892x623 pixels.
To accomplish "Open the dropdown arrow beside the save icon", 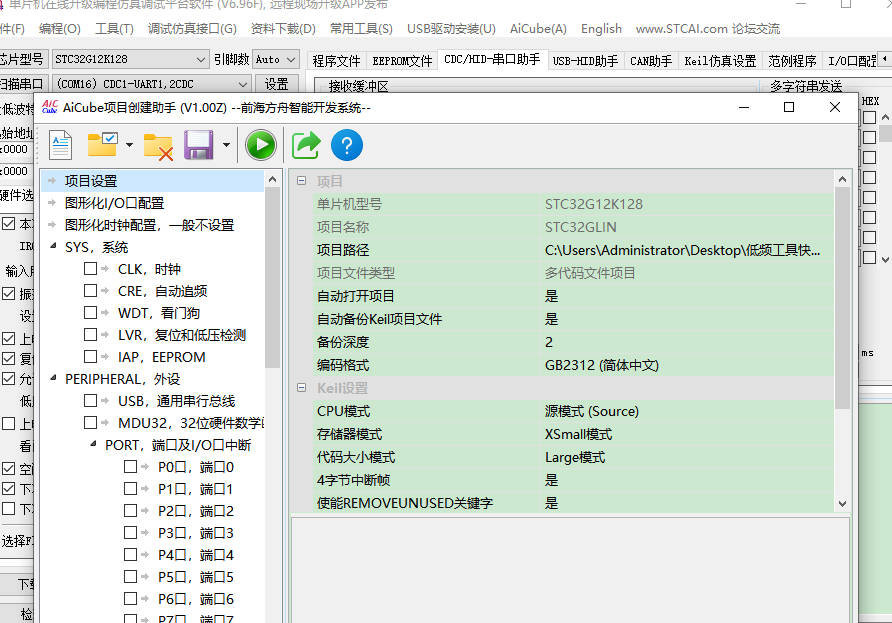I will [x=226, y=146].
